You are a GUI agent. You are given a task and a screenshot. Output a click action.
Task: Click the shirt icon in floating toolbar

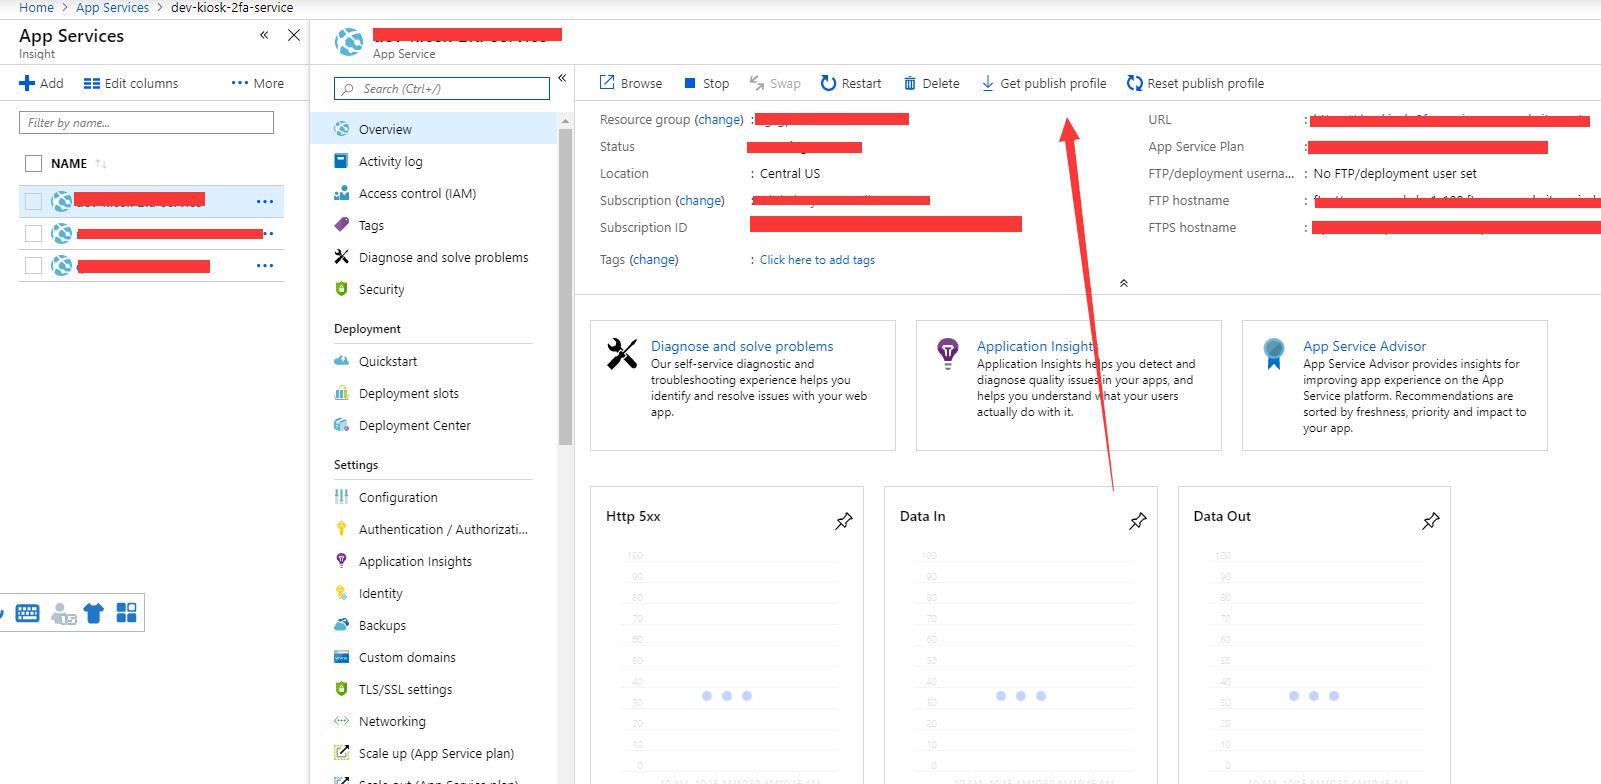(94, 613)
